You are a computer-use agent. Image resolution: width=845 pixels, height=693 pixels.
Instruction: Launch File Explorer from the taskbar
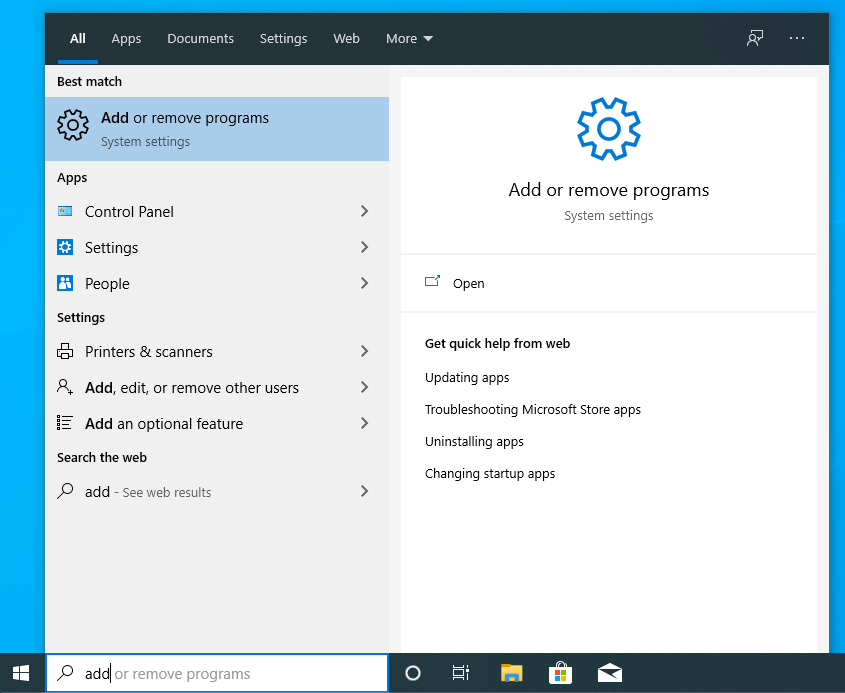(511, 673)
